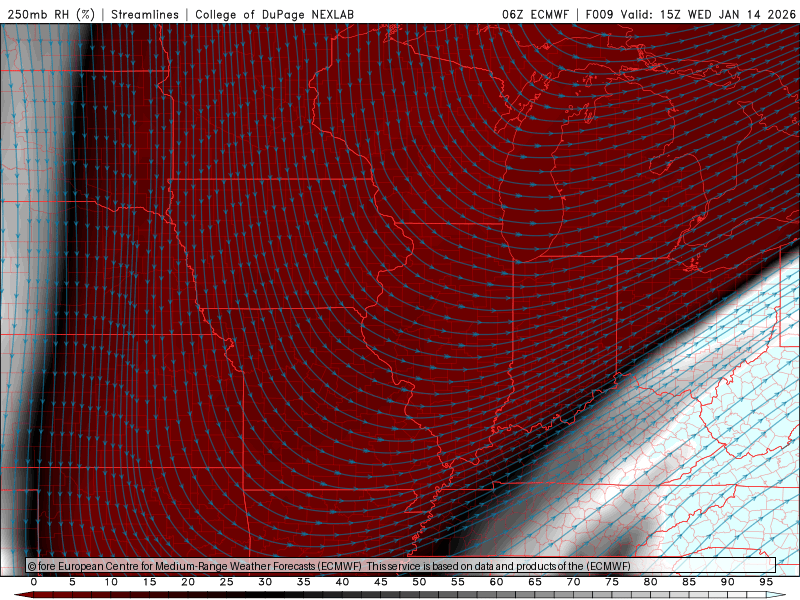Click the "65" color scale label
This screenshot has height=600, width=800.
click(x=535, y=582)
